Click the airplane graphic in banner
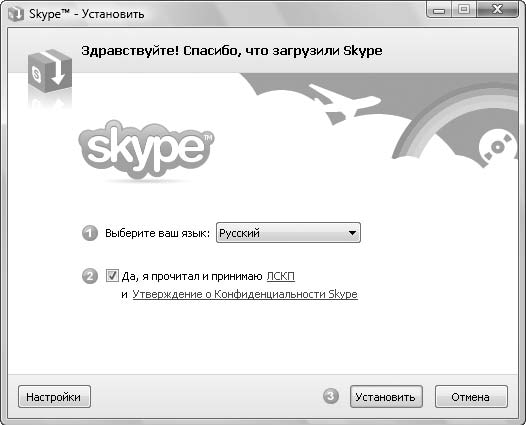The width and height of the screenshot is (526, 425). click(x=344, y=101)
